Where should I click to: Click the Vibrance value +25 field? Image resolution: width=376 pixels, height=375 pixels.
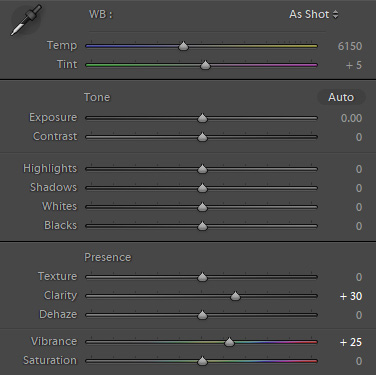(x=351, y=342)
